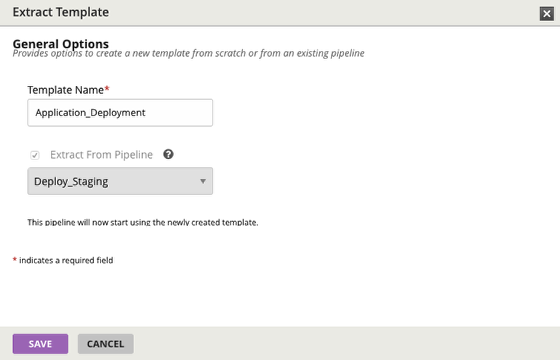Click the General Options description text
Image resolution: width=560 pixels, height=360 pixels.
[x=189, y=53]
